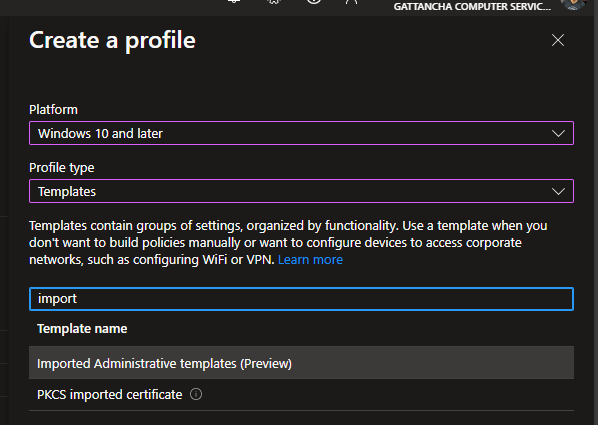The image size is (598, 425).
Task: Click the GATTANCHA COMPUTER SERVIC... tenant name
Action: [x=472, y=6]
